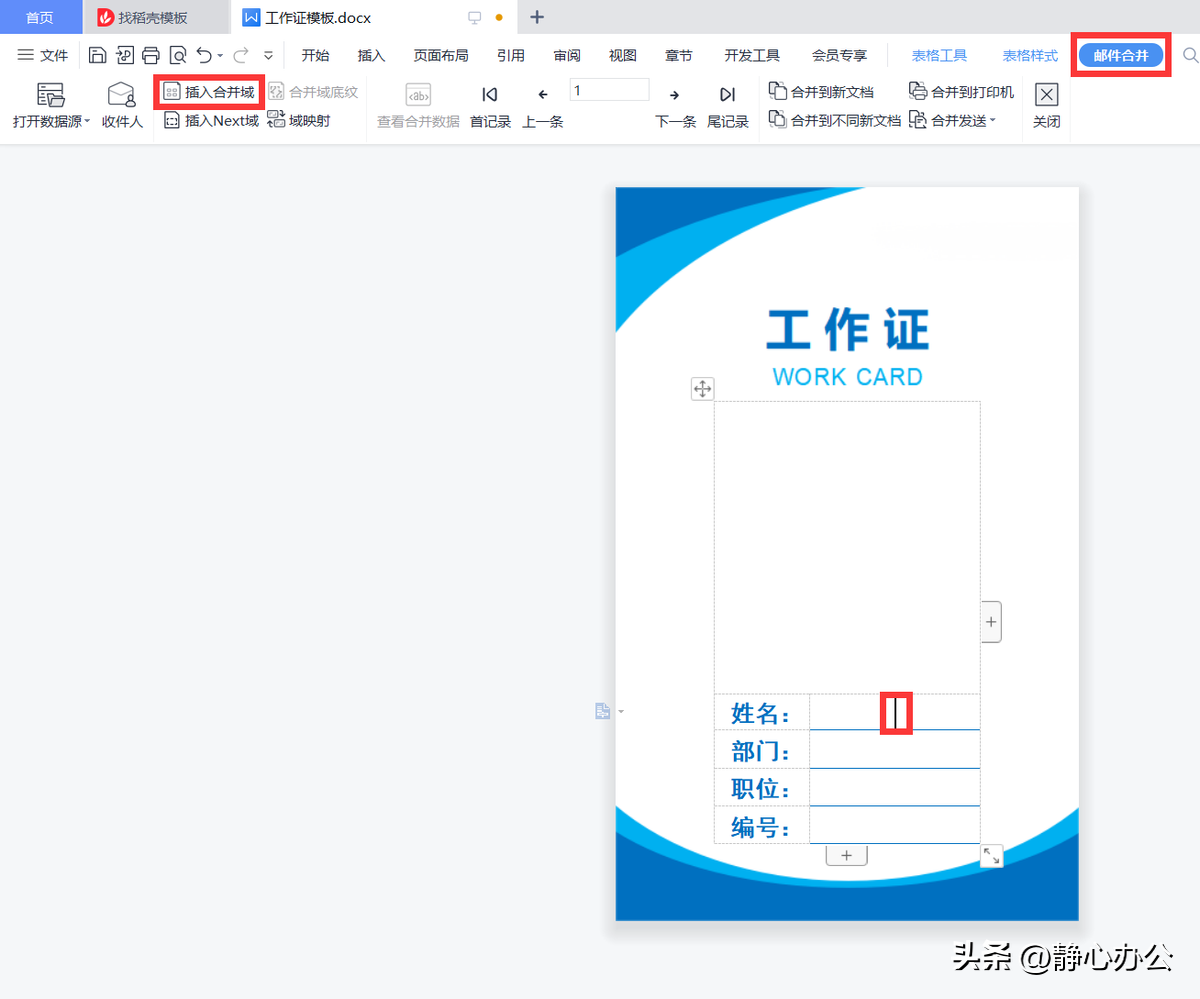The height and width of the screenshot is (999, 1200).
Task: Open the 页面布局 ribbon tab
Action: (441, 55)
